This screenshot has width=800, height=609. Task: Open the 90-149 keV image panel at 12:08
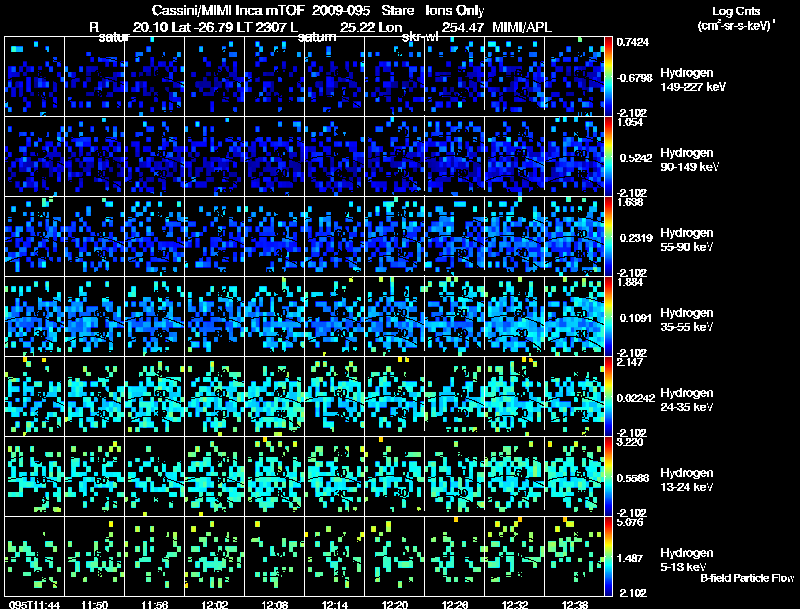[x=274, y=157]
